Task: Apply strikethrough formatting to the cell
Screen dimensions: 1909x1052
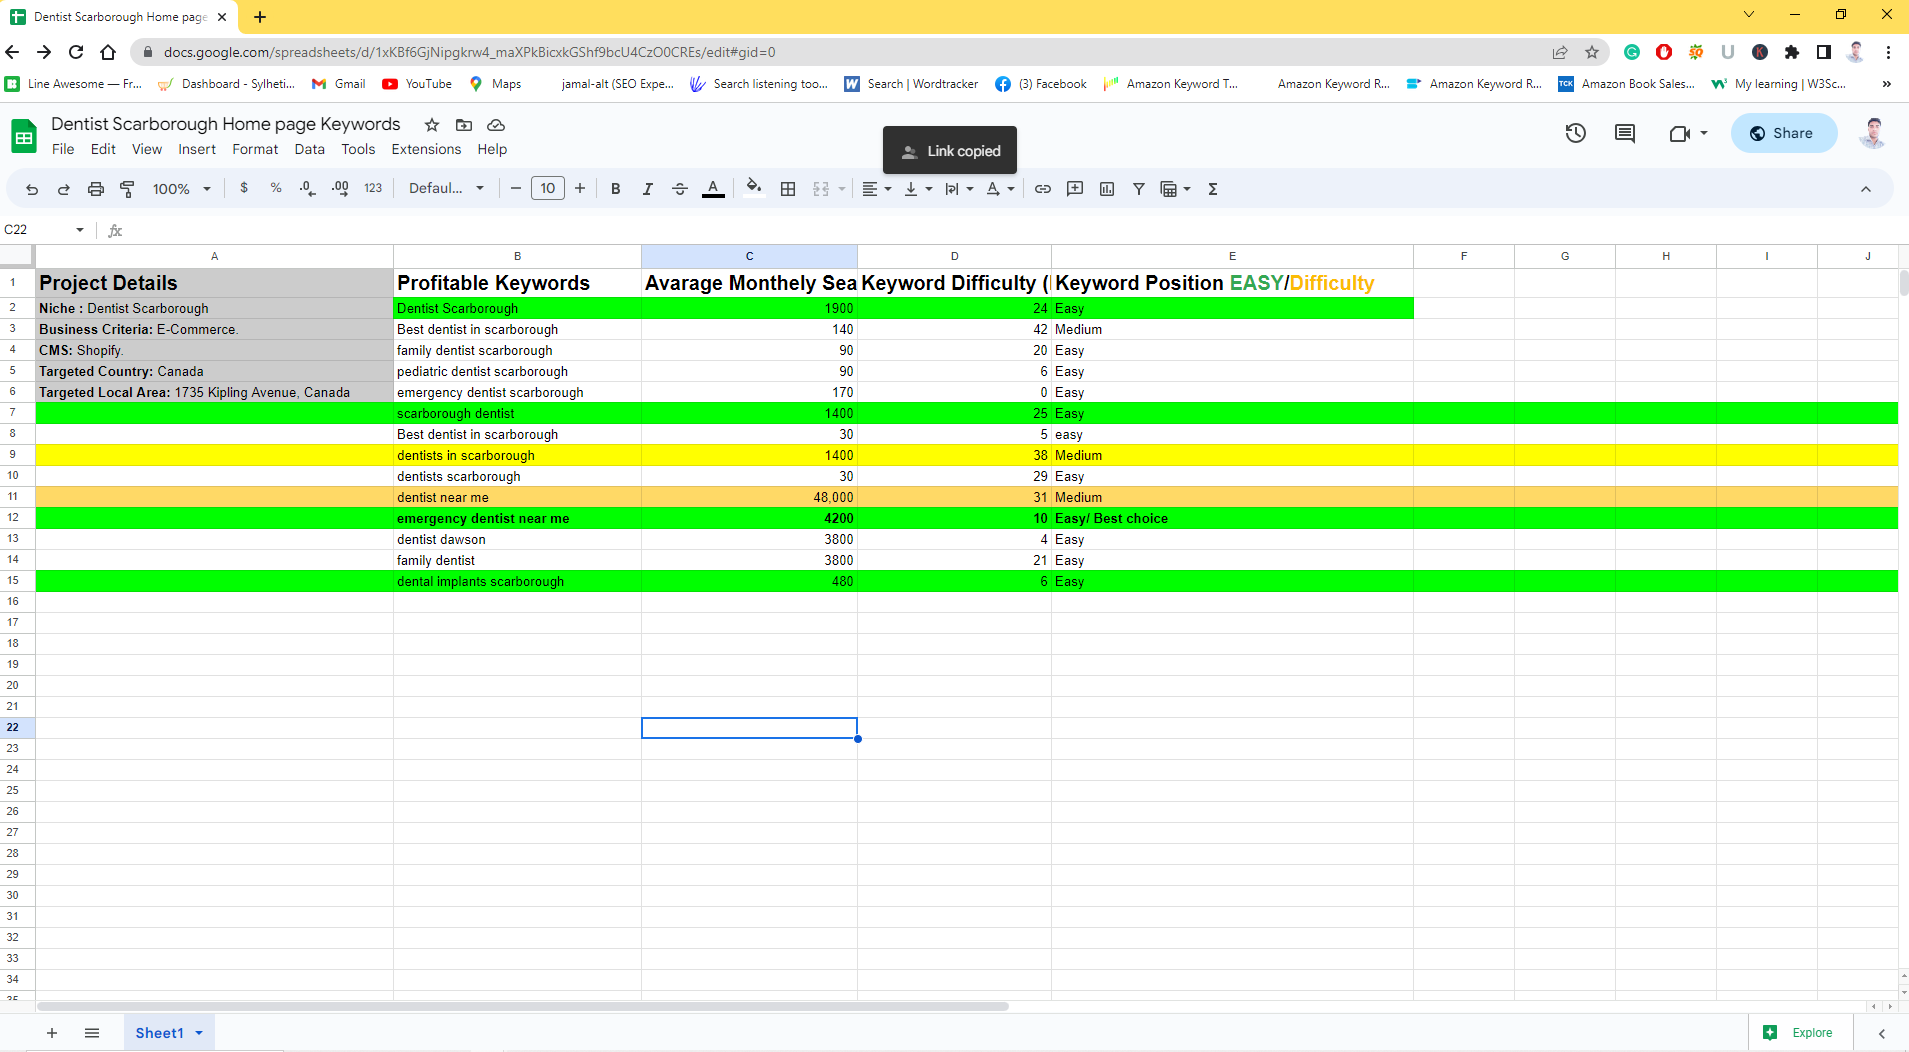Action: tap(680, 188)
